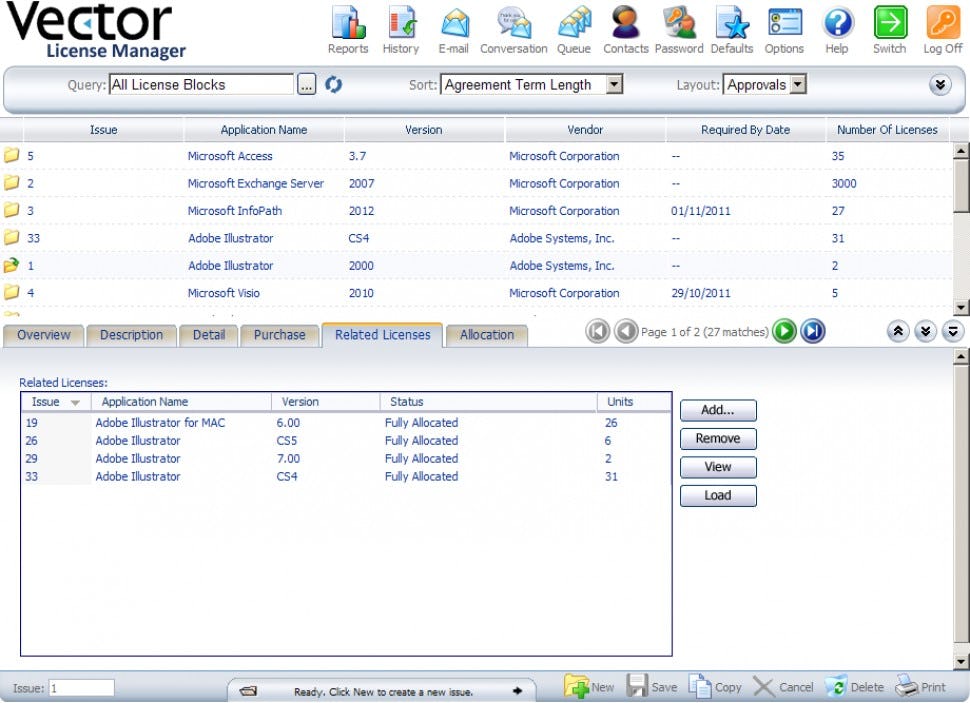Click the double-chevron expander on the query bar
Image resolution: width=970 pixels, height=703 pixels.
click(940, 85)
